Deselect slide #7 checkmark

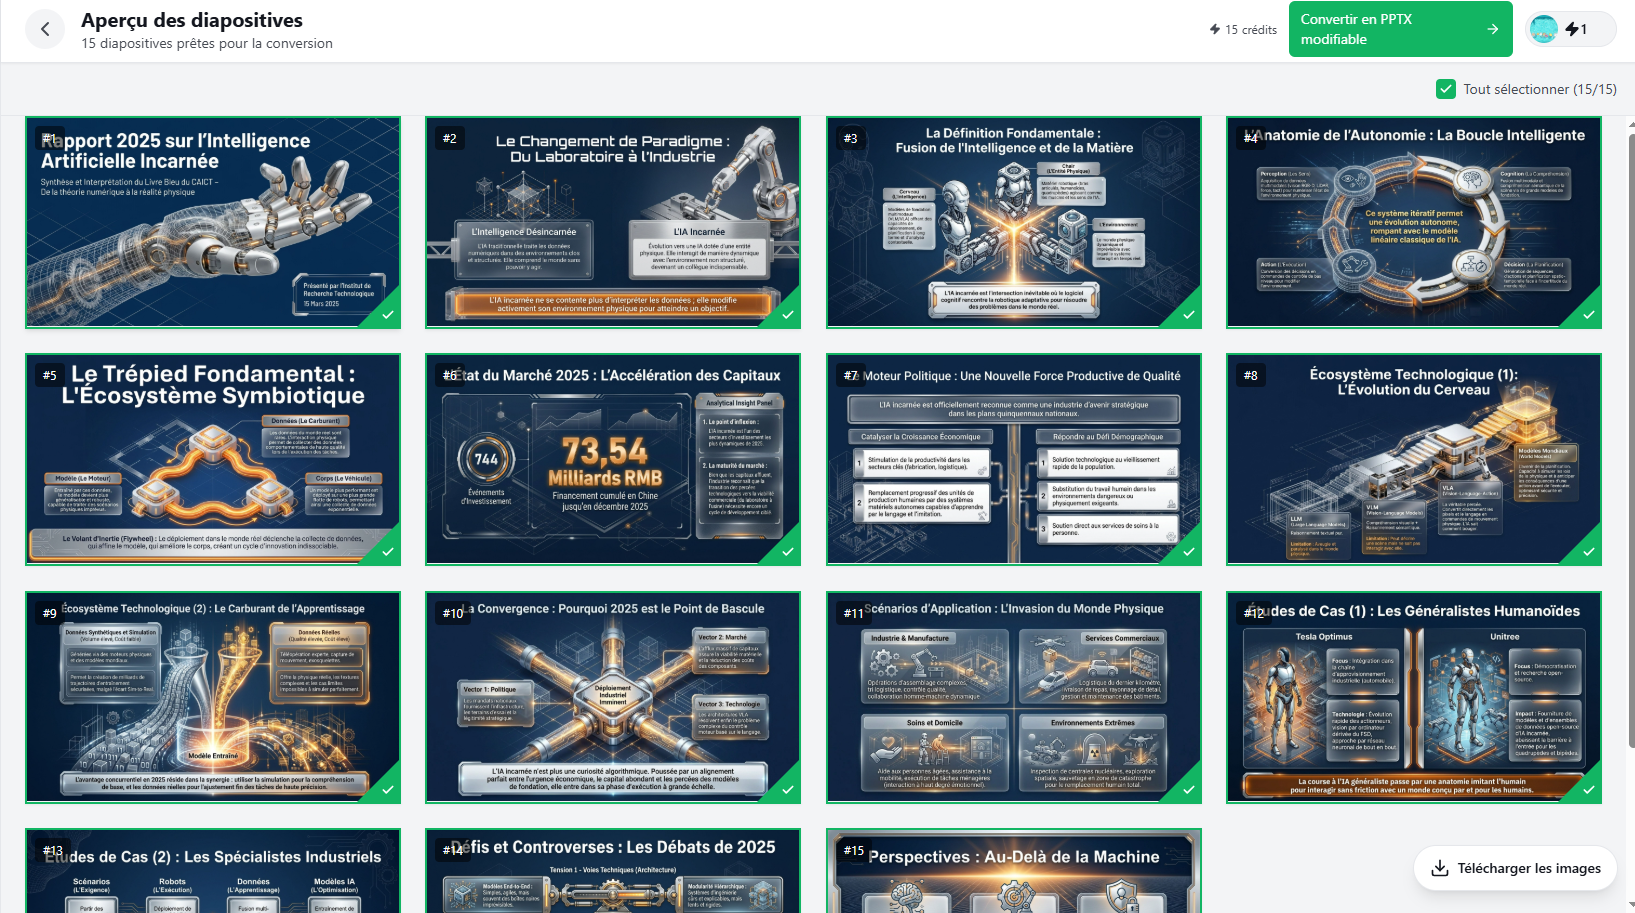[1189, 552]
